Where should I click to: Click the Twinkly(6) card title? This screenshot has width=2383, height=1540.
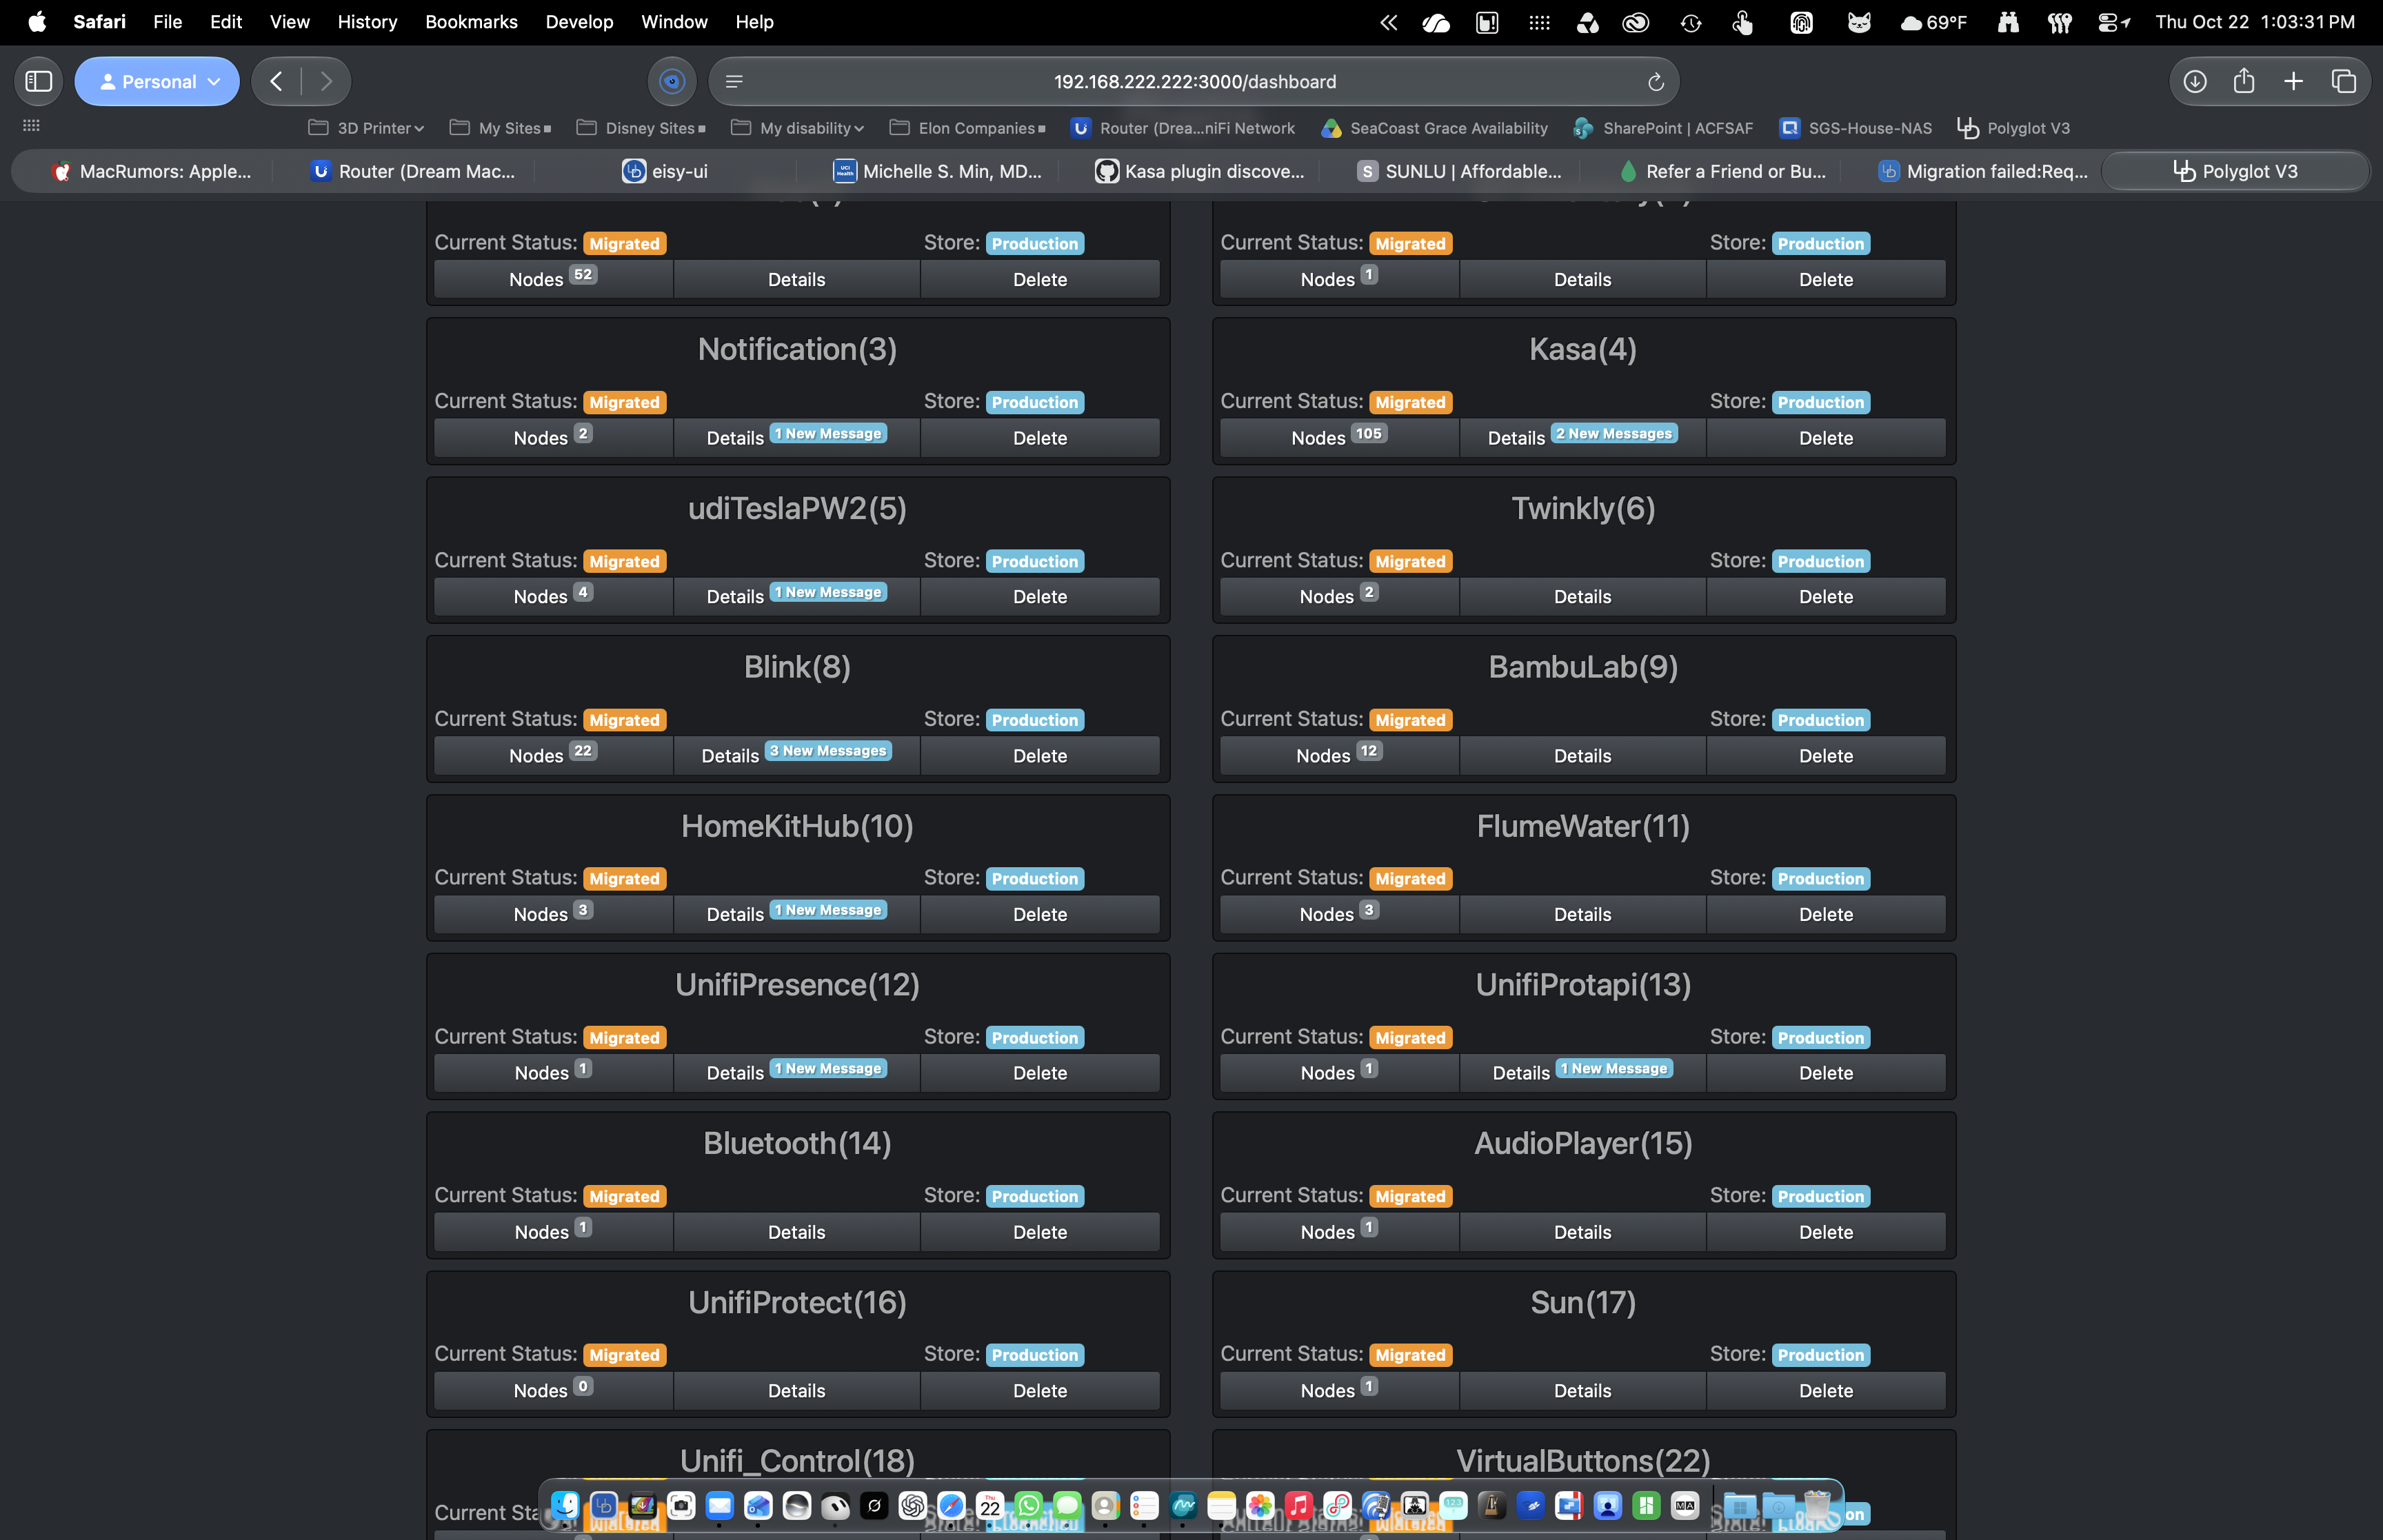point(1583,508)
